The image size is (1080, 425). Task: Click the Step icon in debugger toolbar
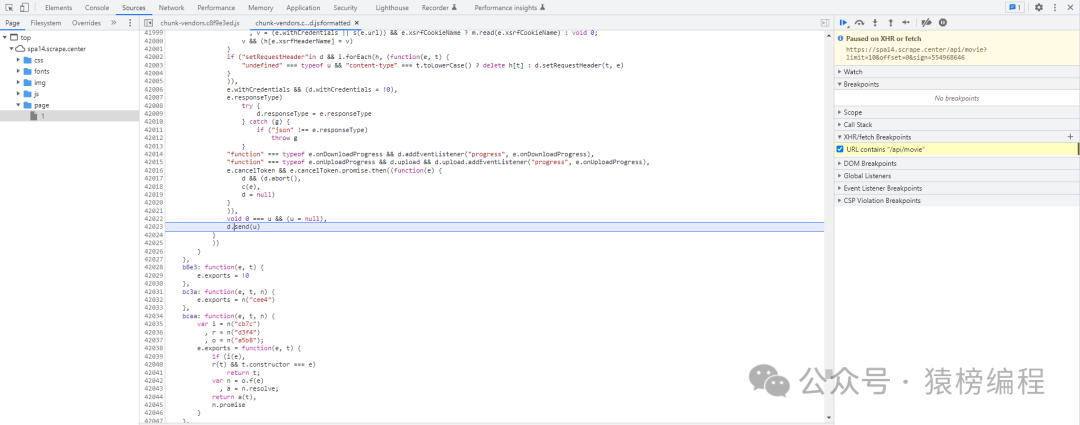(x=906, y=23)
